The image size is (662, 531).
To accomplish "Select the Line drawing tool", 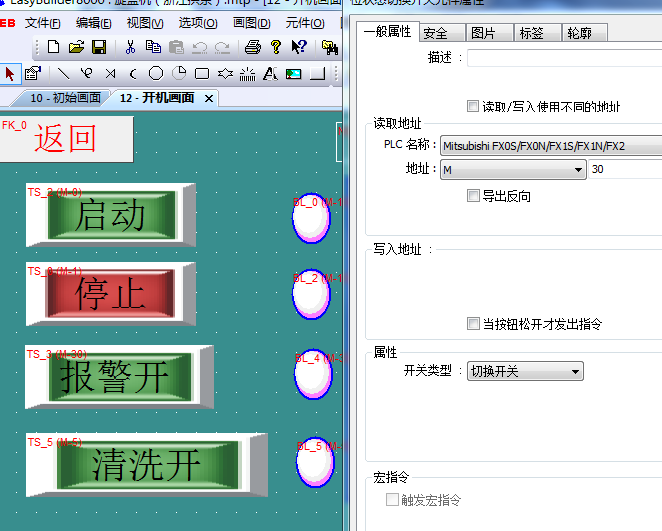I will pyautogui.click(x=63, y=73).
